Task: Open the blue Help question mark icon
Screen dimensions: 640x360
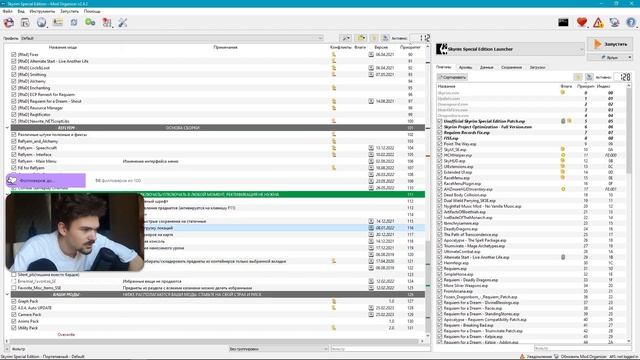Action: tap(631, 22)
